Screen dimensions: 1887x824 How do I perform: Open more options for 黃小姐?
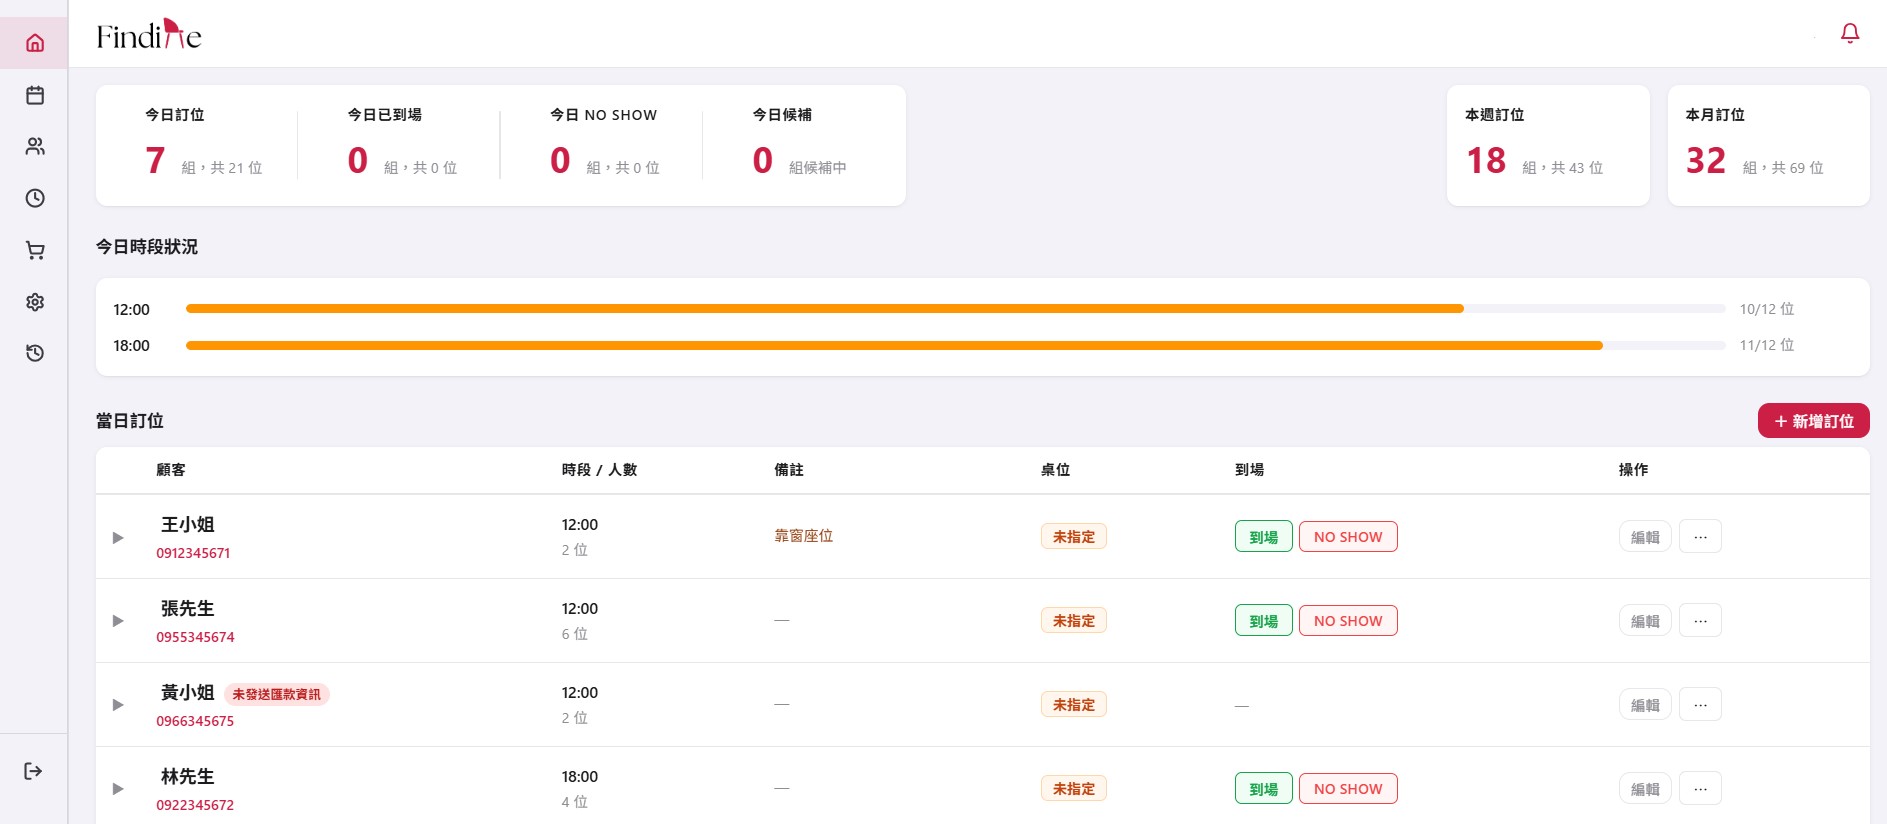[x=1700, y=705]
